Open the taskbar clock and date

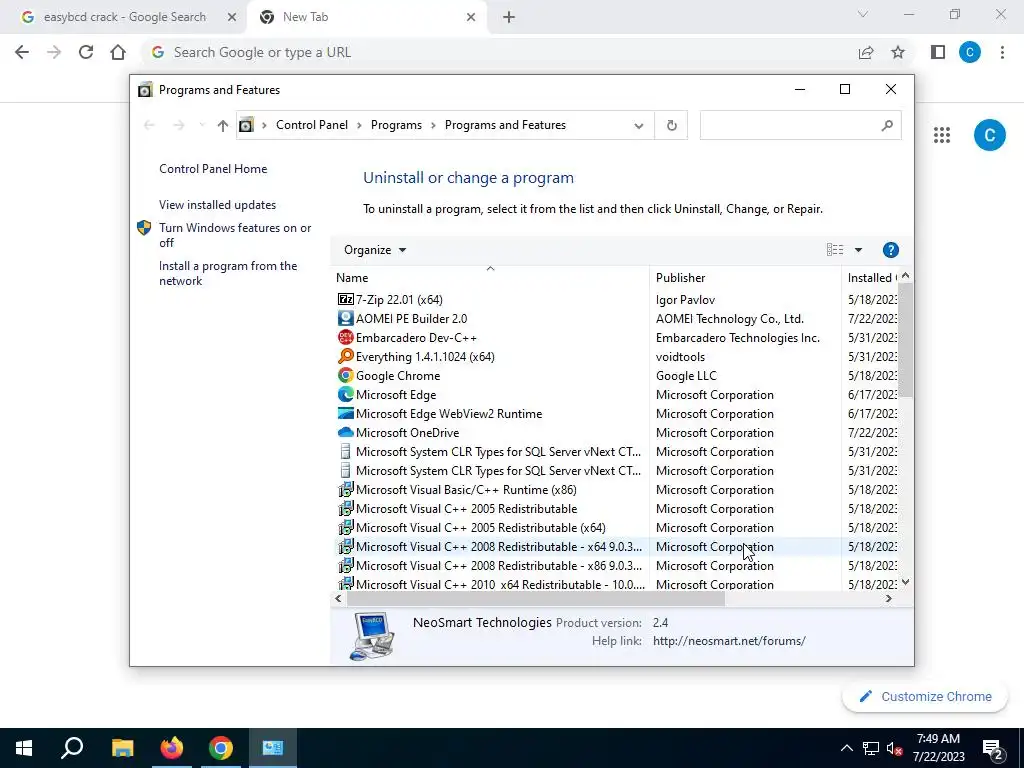(938, 748)
